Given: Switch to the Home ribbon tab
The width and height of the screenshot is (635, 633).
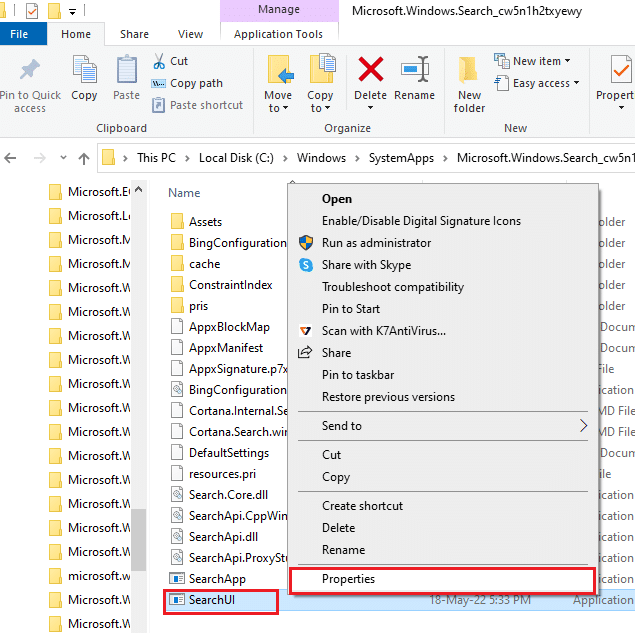Looking at the screenshot, I should click(76, 34).
